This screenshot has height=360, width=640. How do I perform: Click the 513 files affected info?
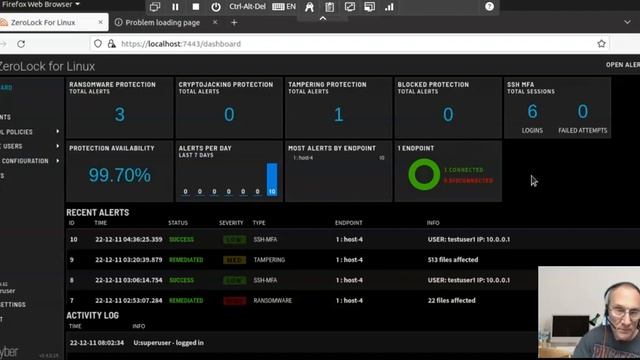(x=453, y=260)
